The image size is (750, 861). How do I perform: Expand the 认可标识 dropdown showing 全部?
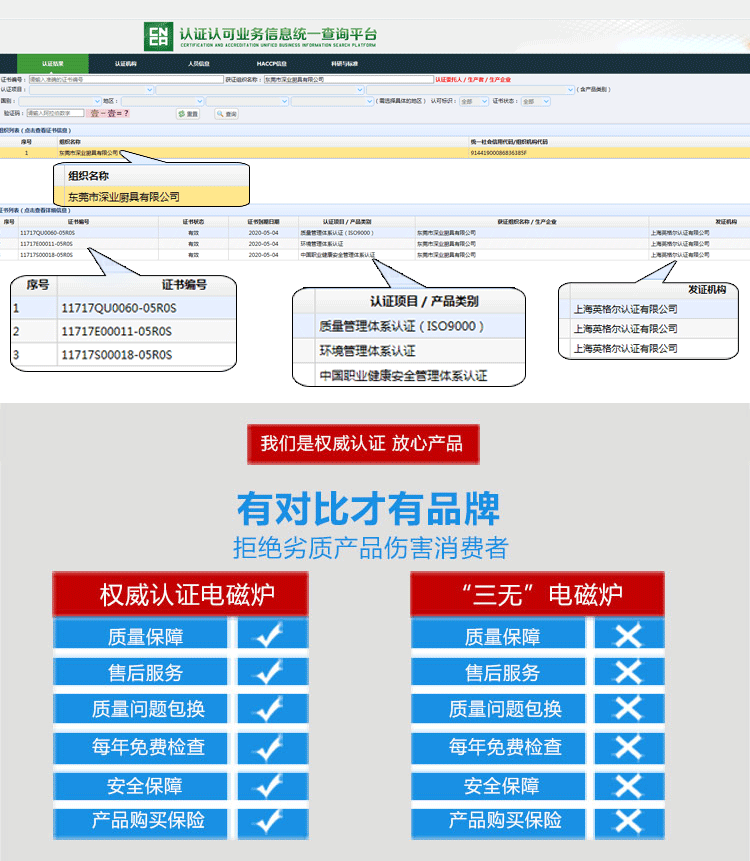click(474, 101)
